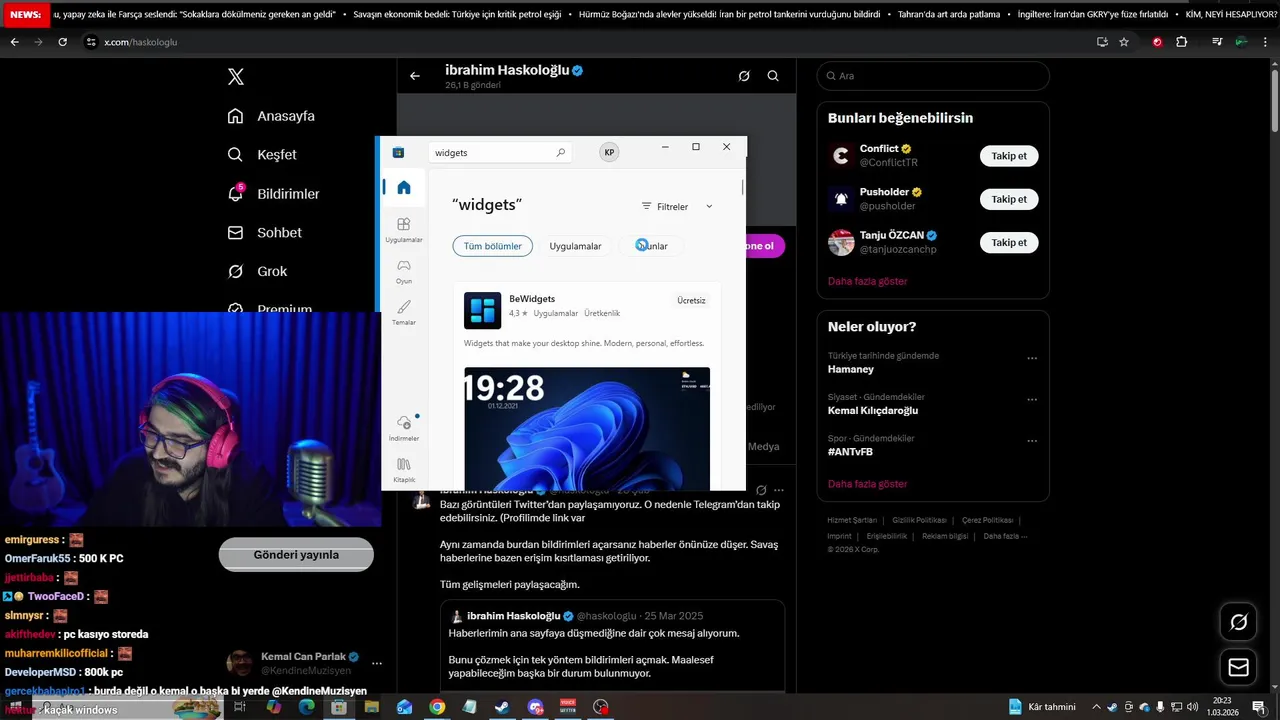Open Oyun section in the Store sidebar
1280x720 pixels.
point(404,271)
